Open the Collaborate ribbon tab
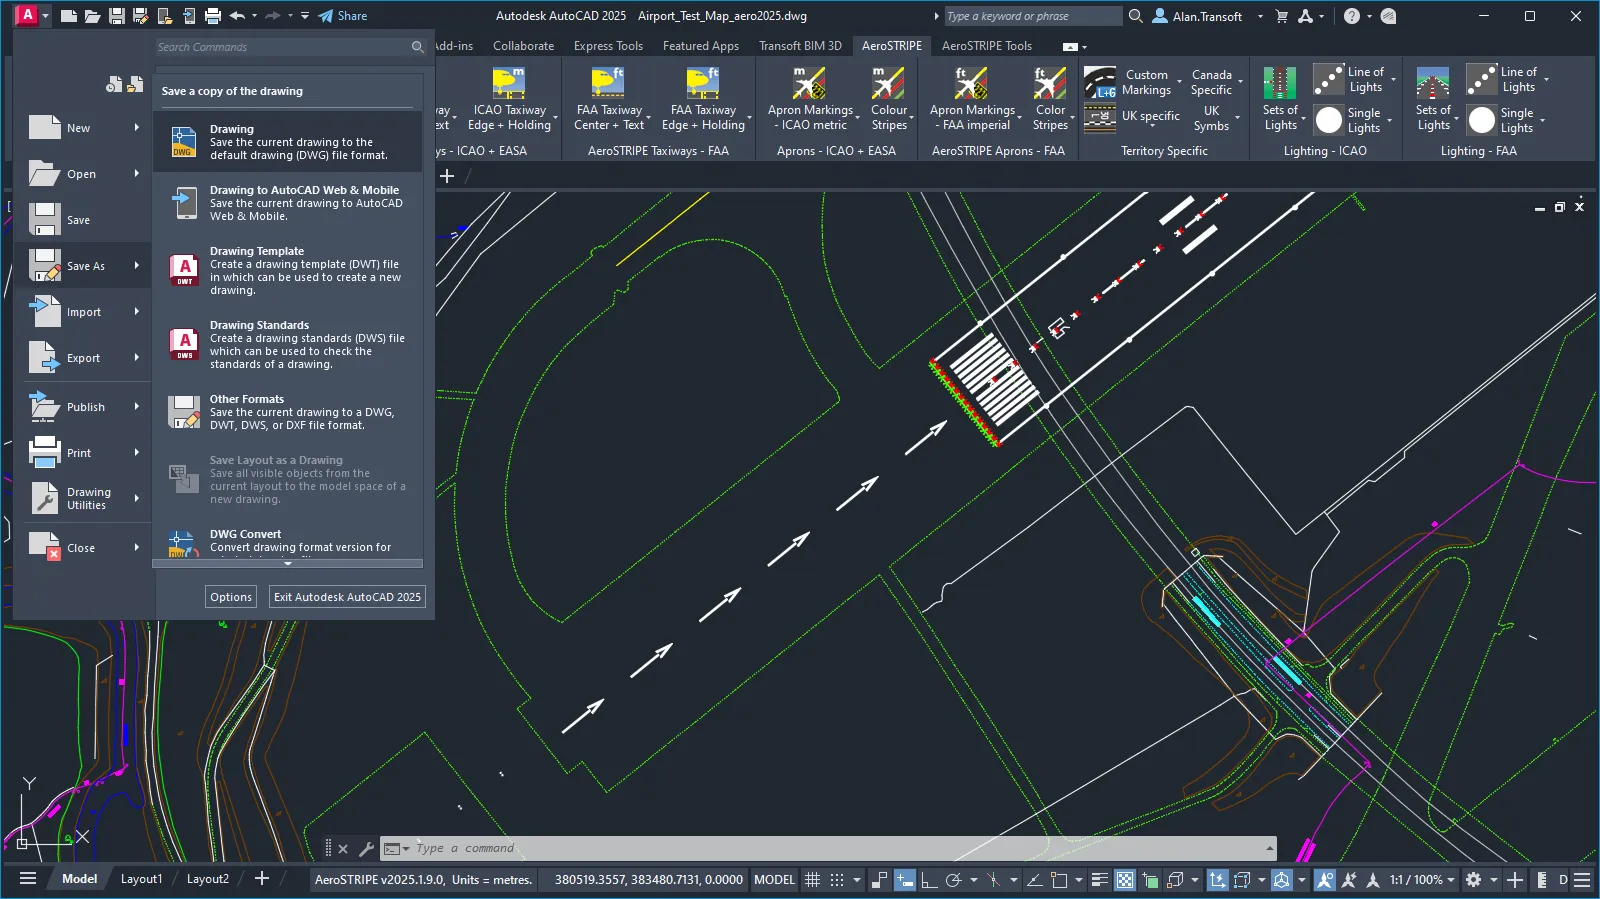Image resolution: width=1600 pixels, height=899 pixels. pyautogui.click(x=523, y=46)
